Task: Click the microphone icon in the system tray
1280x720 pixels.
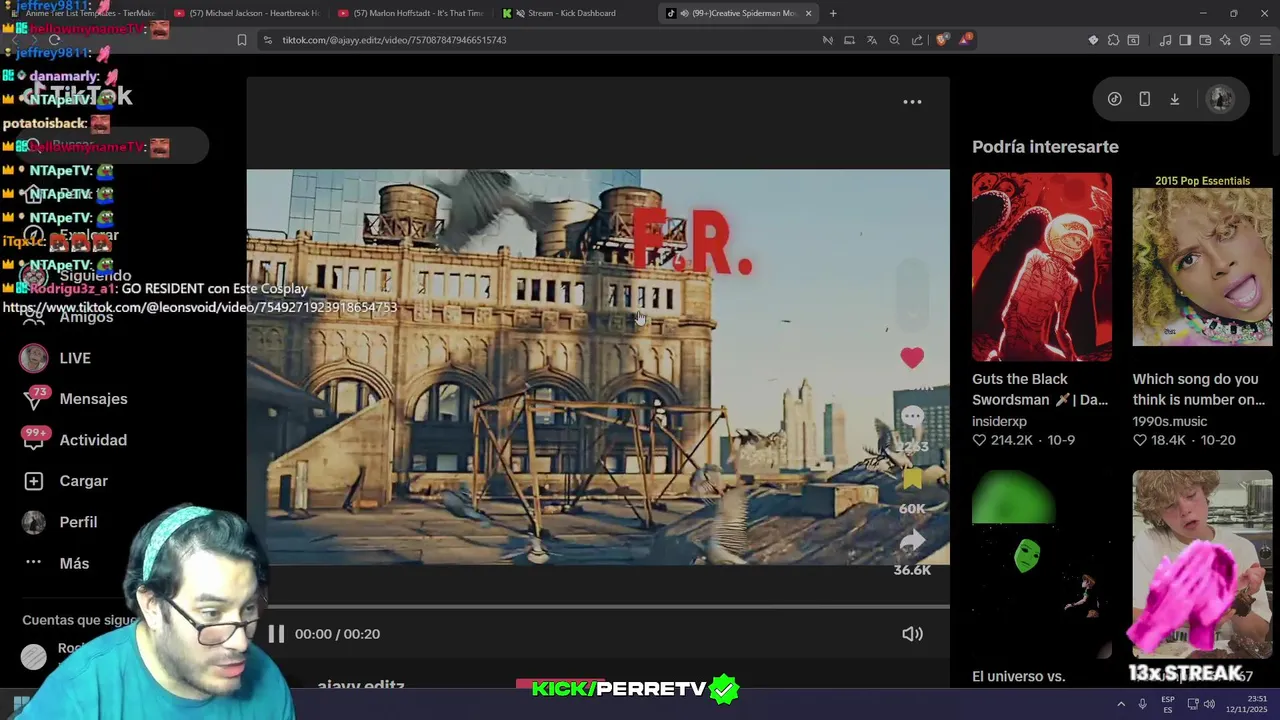Action: 1143,704
